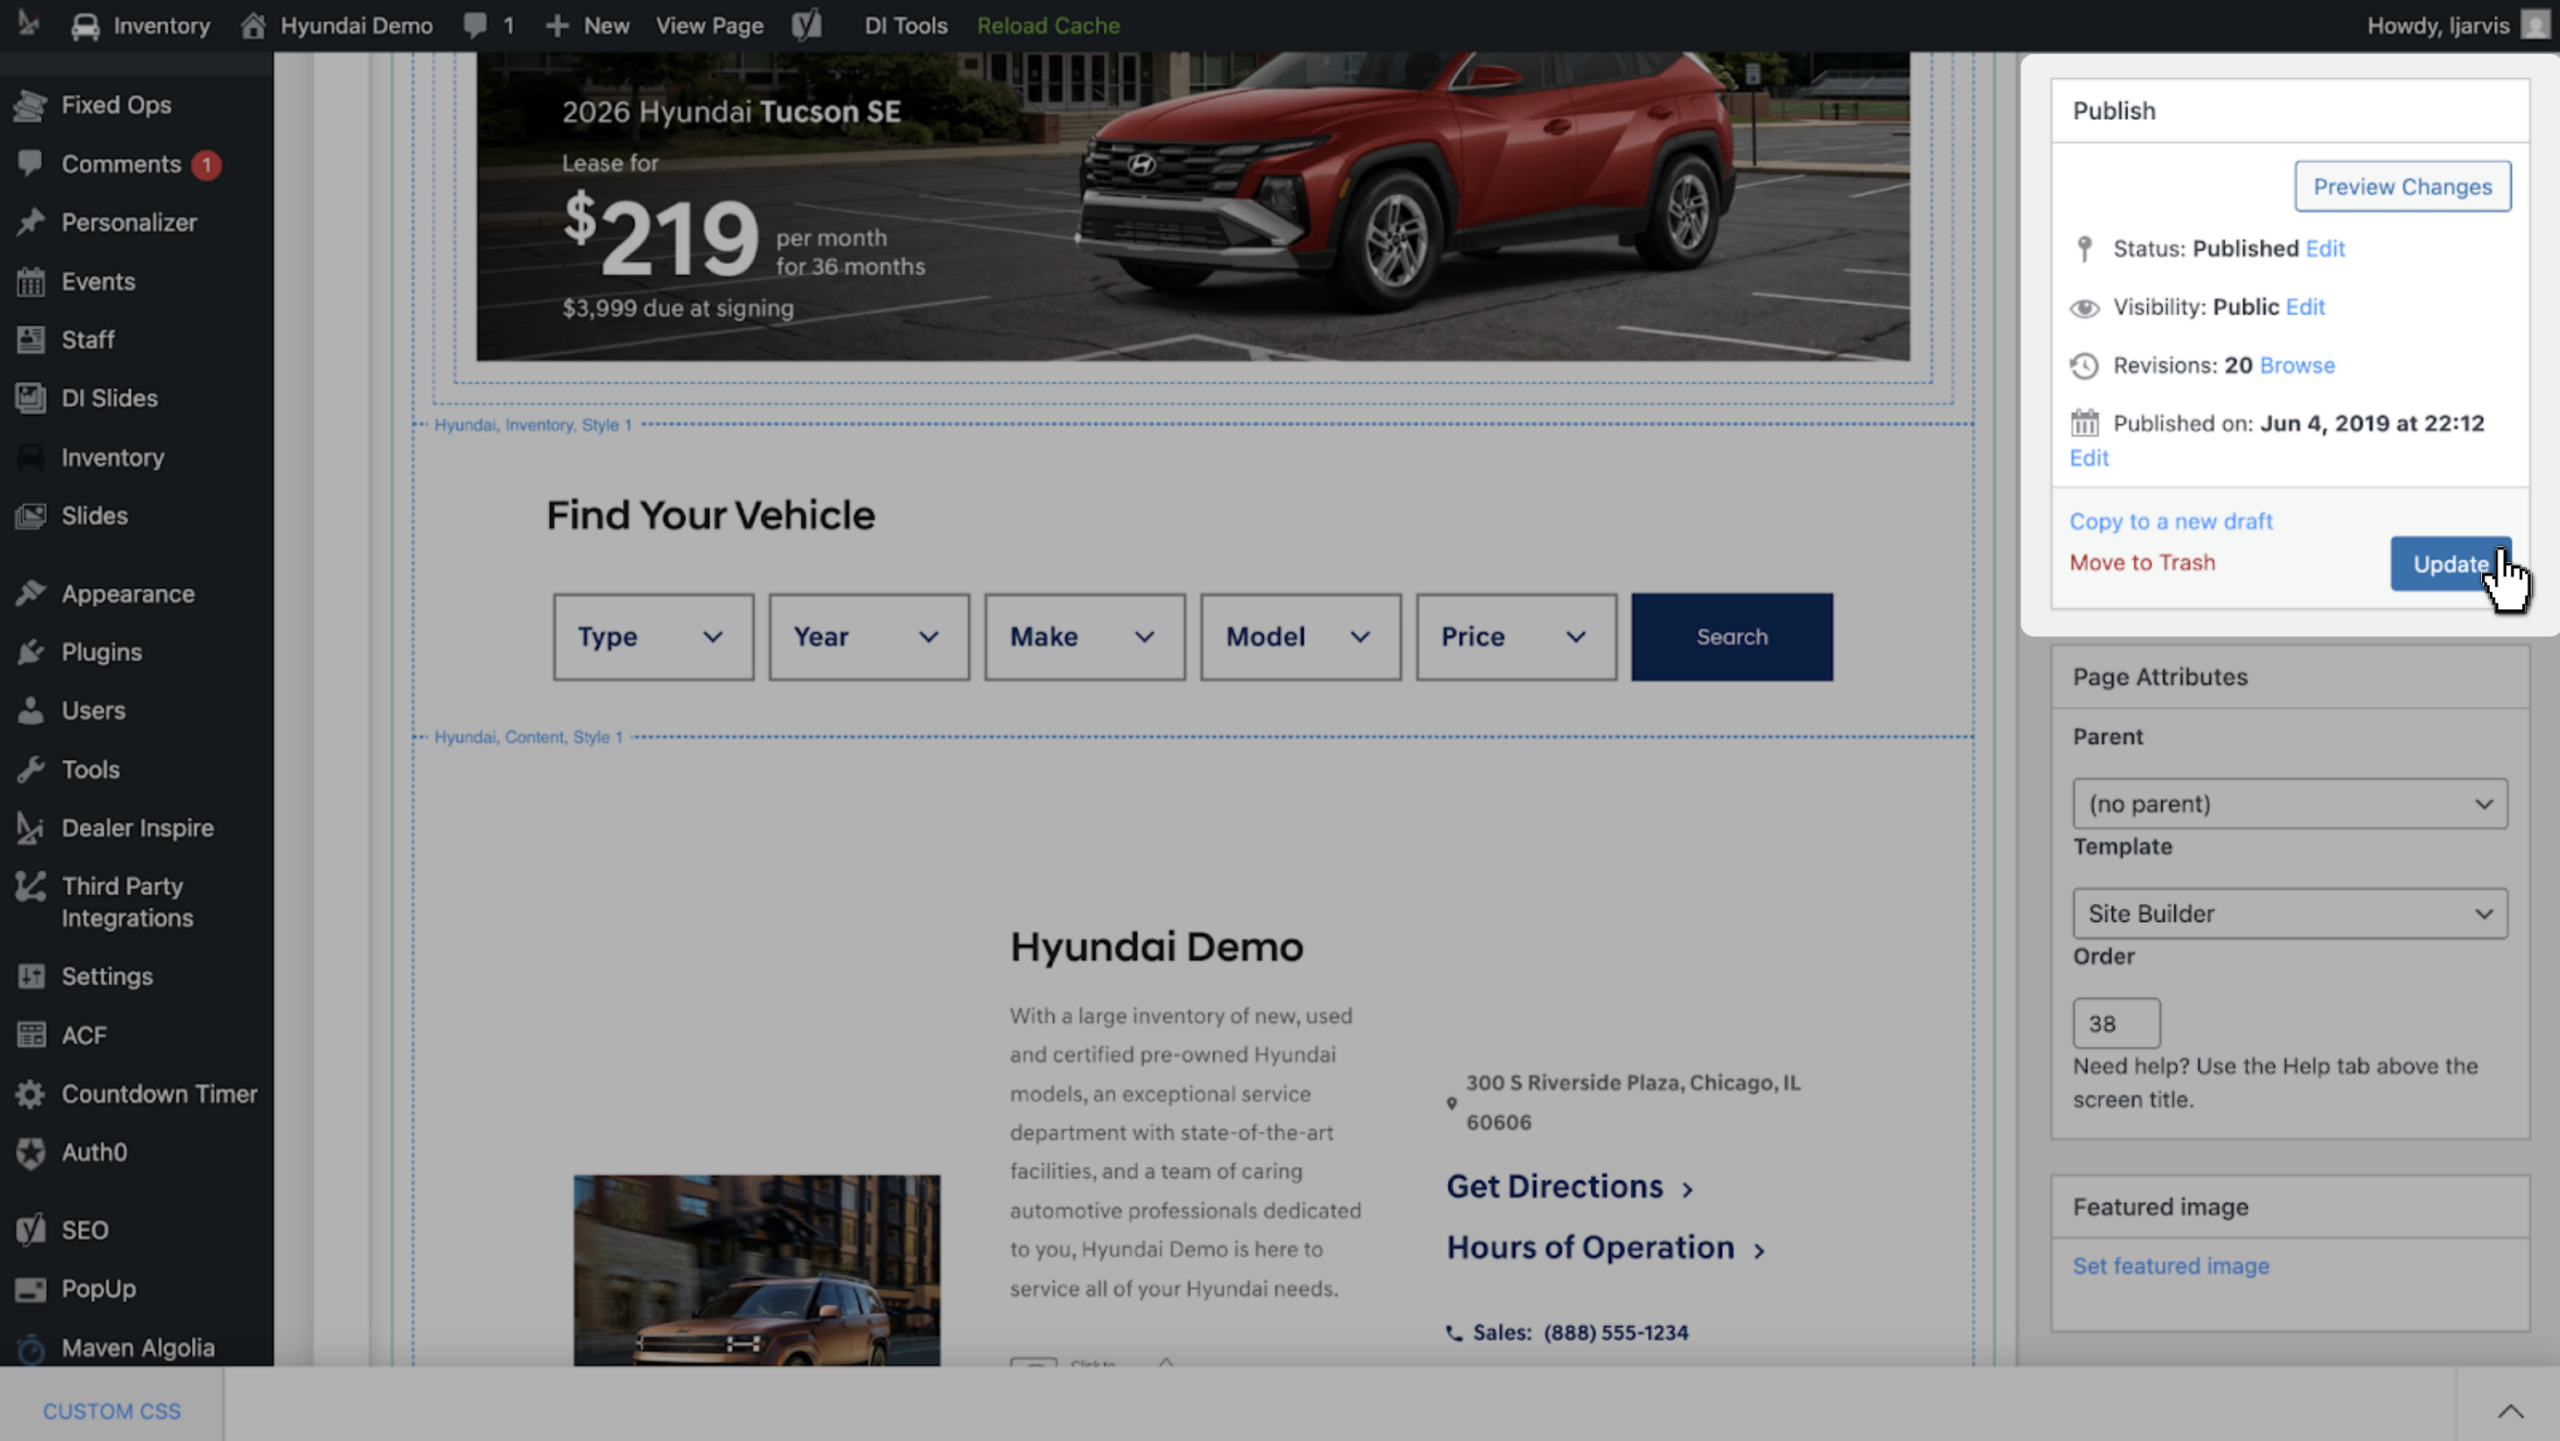Edit the Published on date

2089,458
